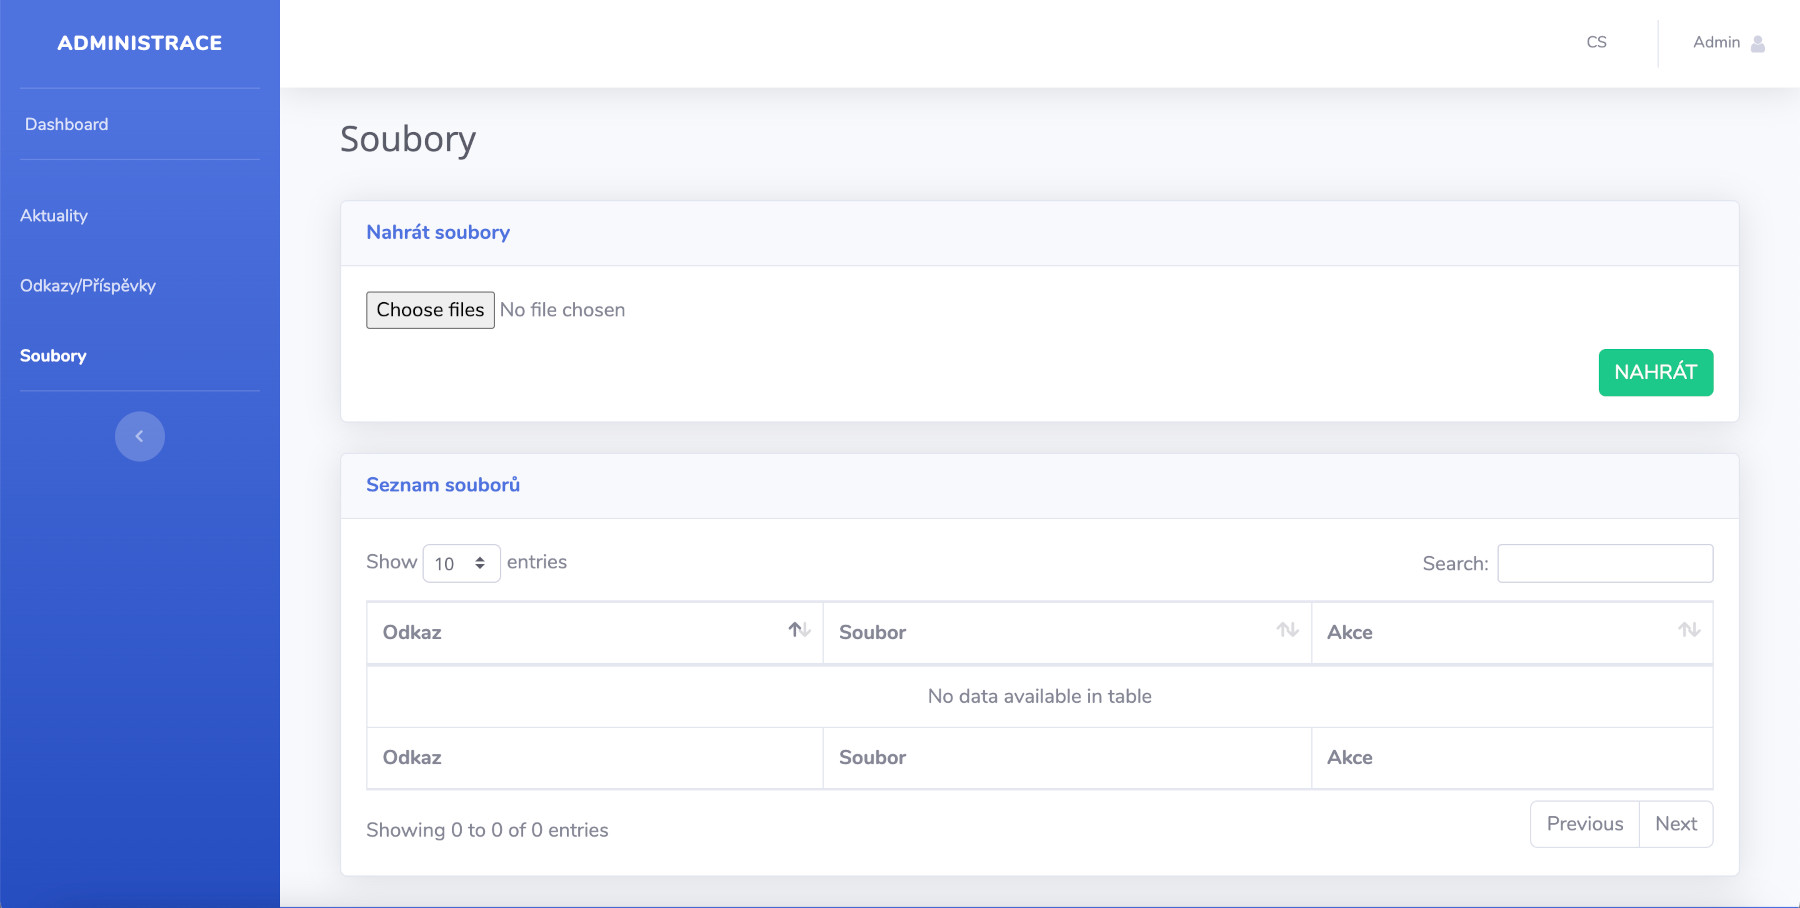Open Aktuality in the sidebar

(54, 216)
